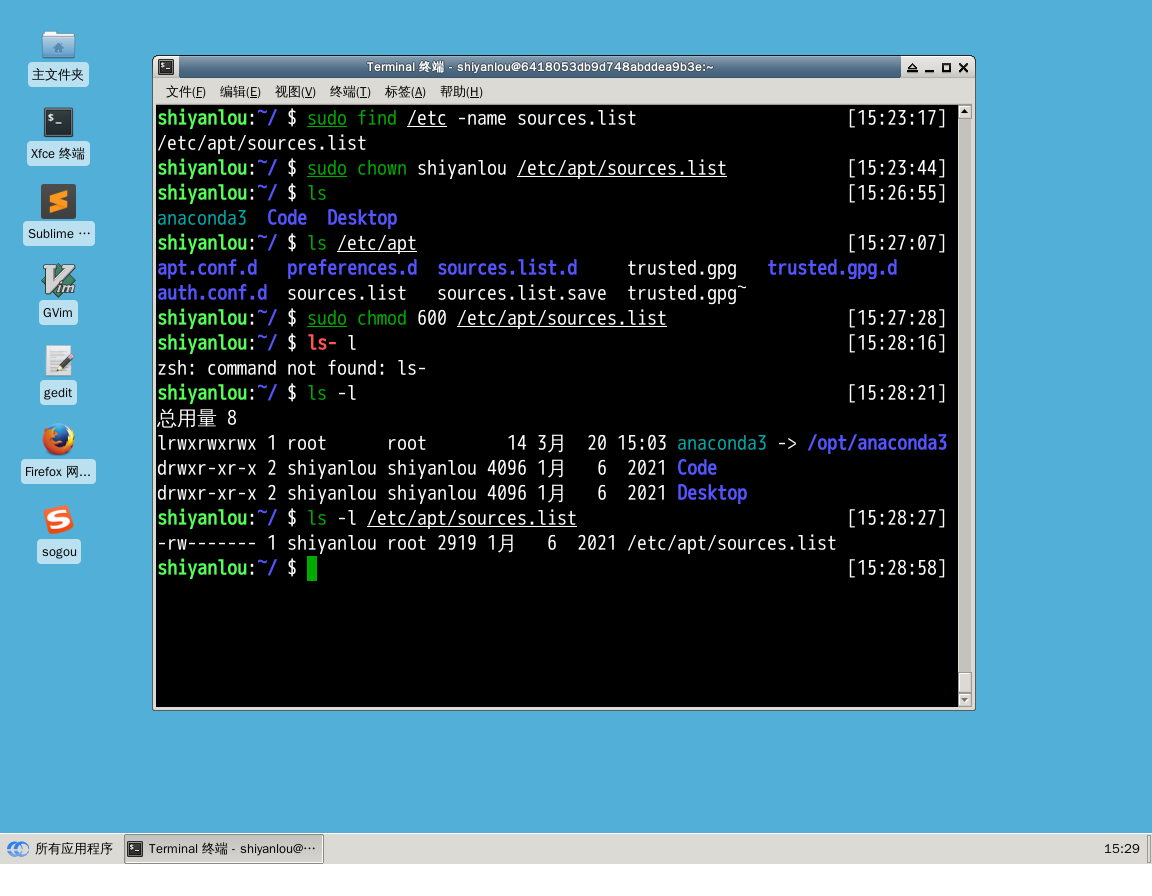Open the 标签(A) menu
Viewport: 1152px width, 896px height.
[x=405, y=92]
